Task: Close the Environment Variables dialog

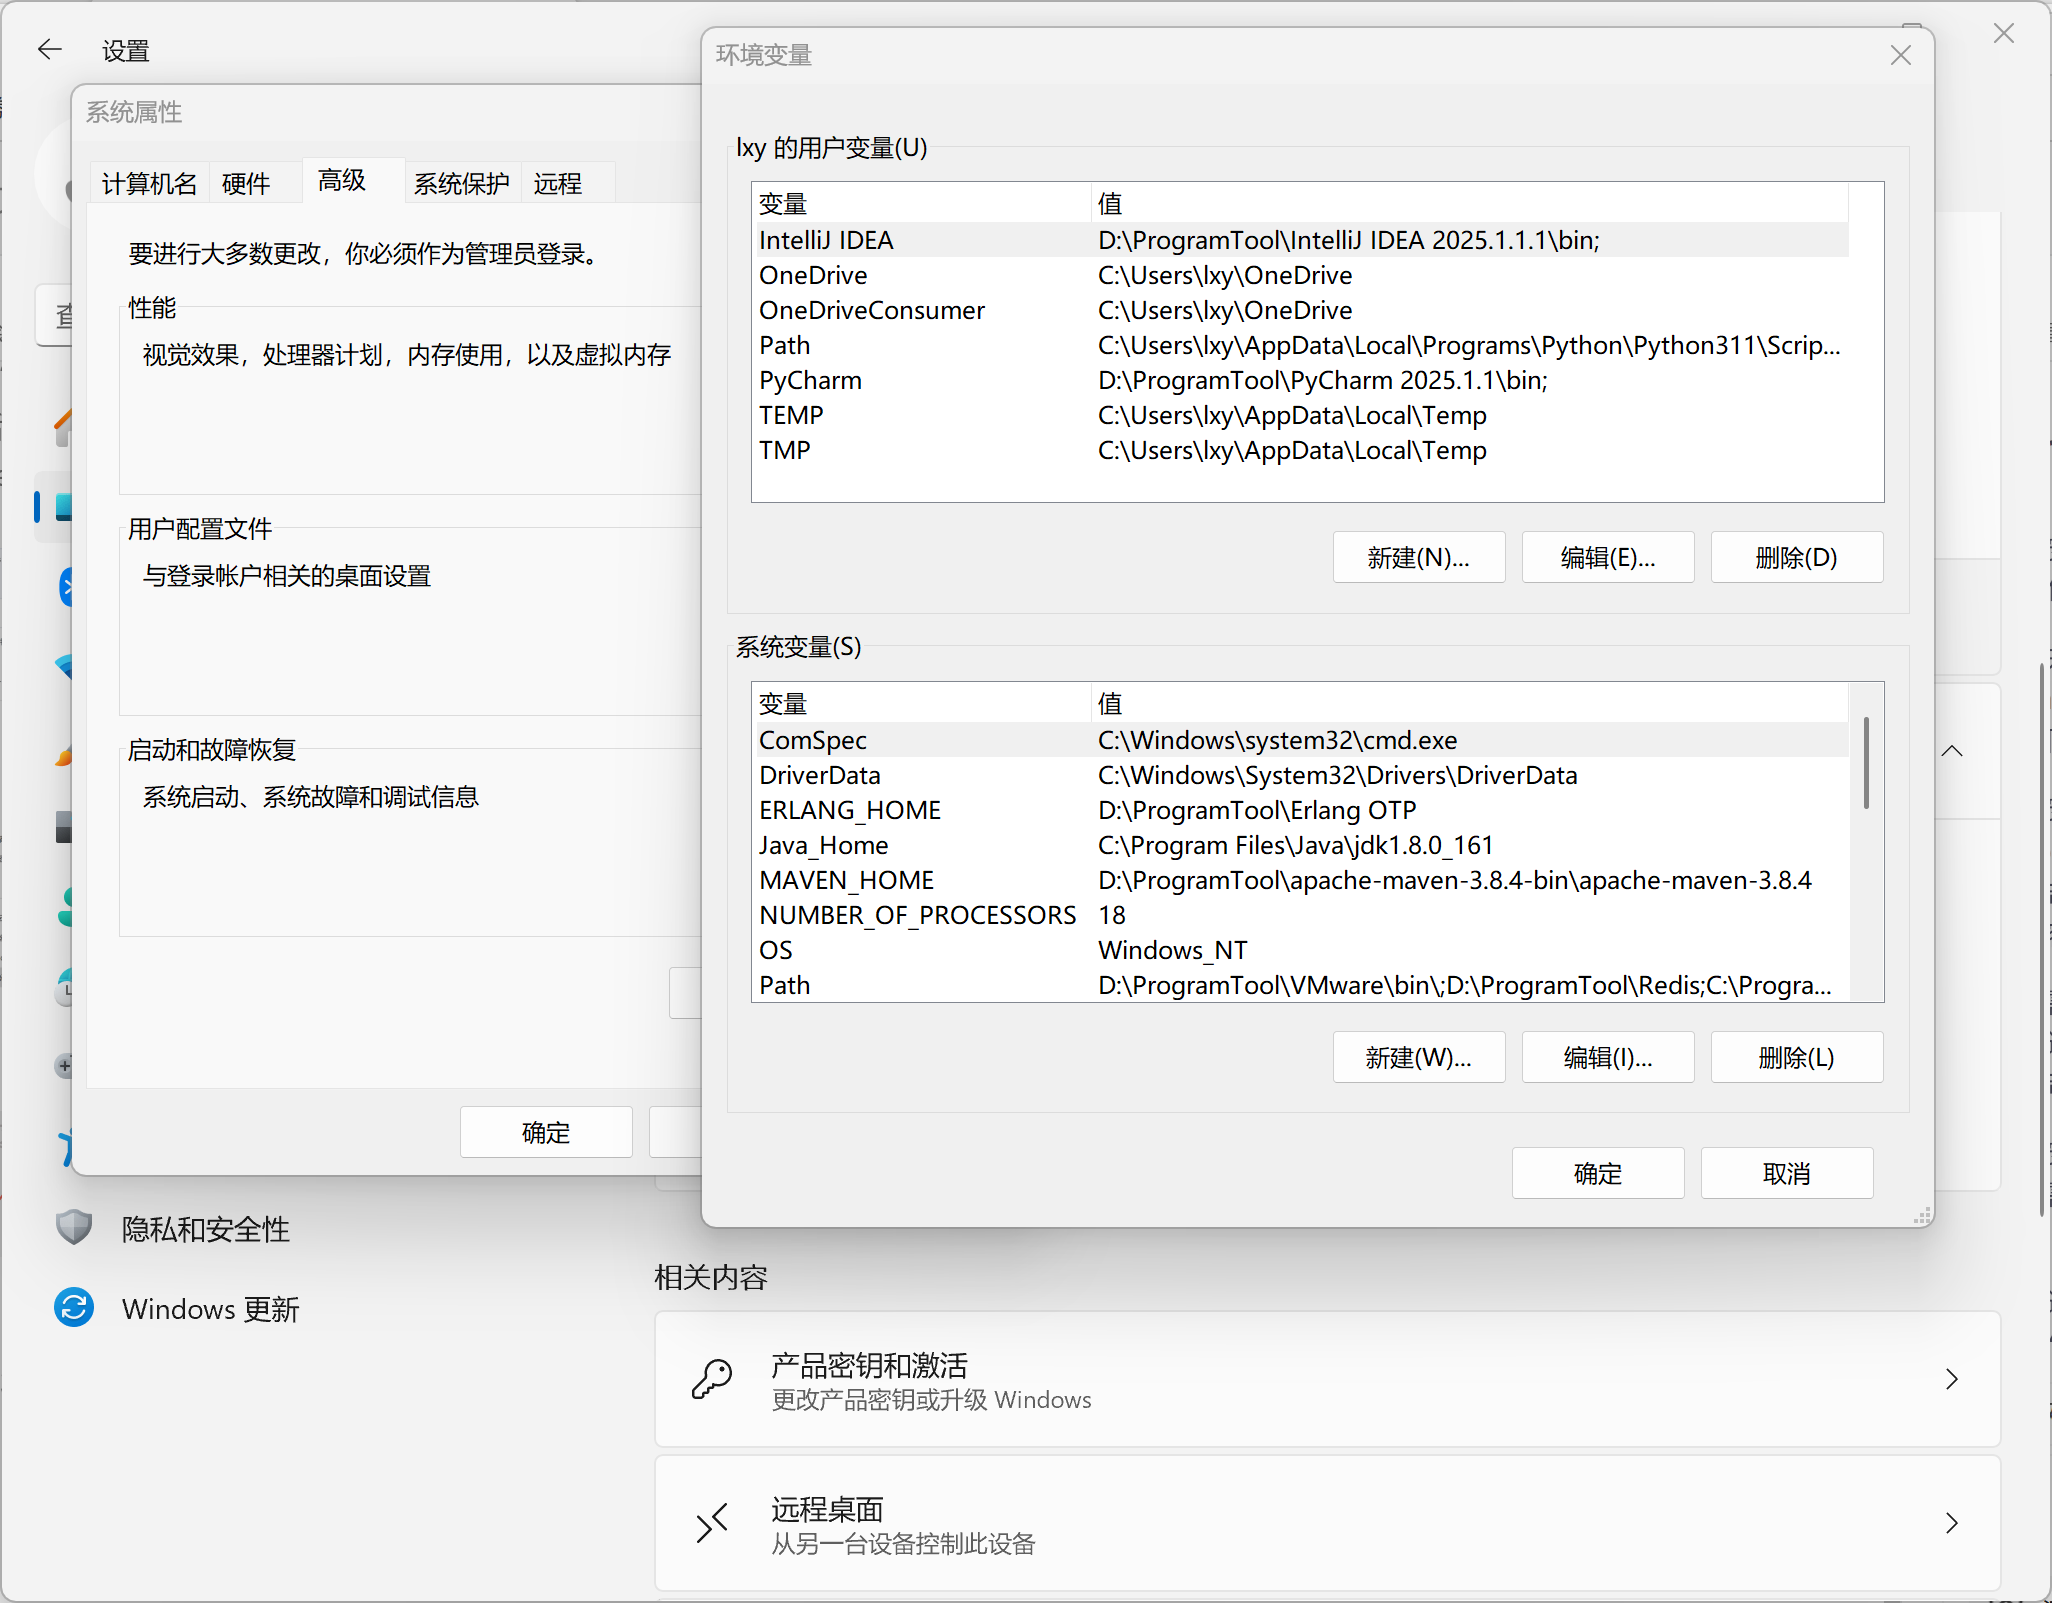Action: pos(1900,55)
